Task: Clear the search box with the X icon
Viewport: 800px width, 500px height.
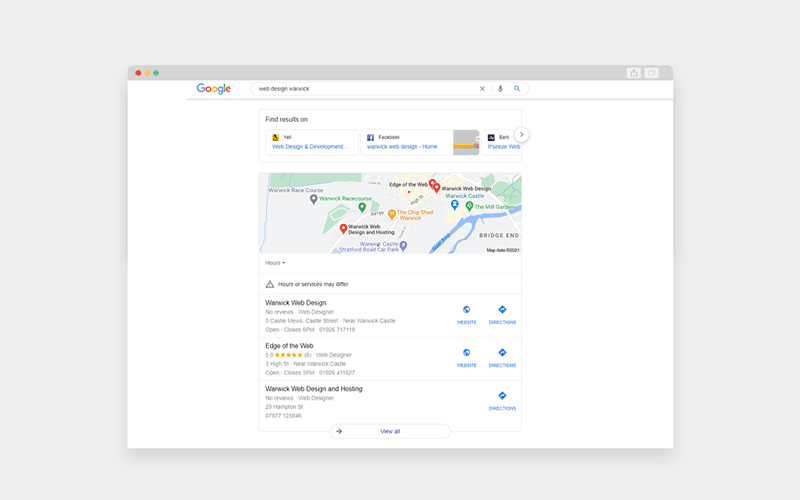Action: click(x=482, y=89)
